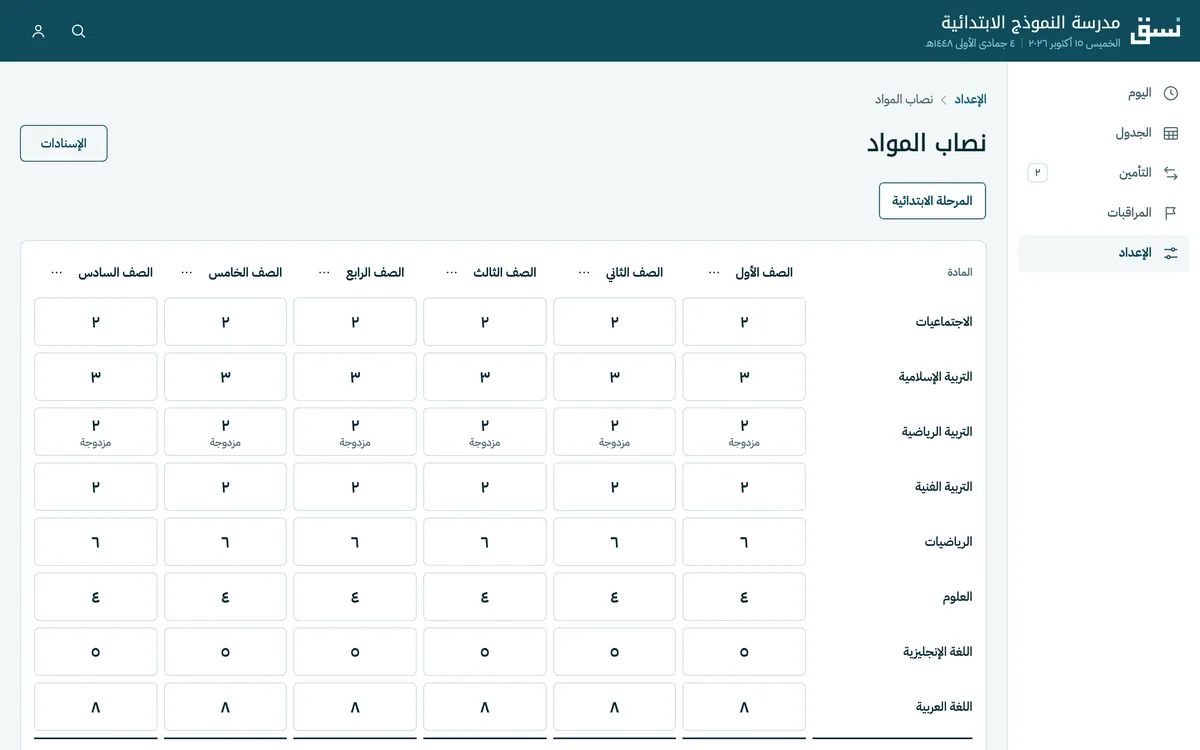The image size is (1200, 750).
Task: Click the الإسنادات button
Action: coord(64,143)
